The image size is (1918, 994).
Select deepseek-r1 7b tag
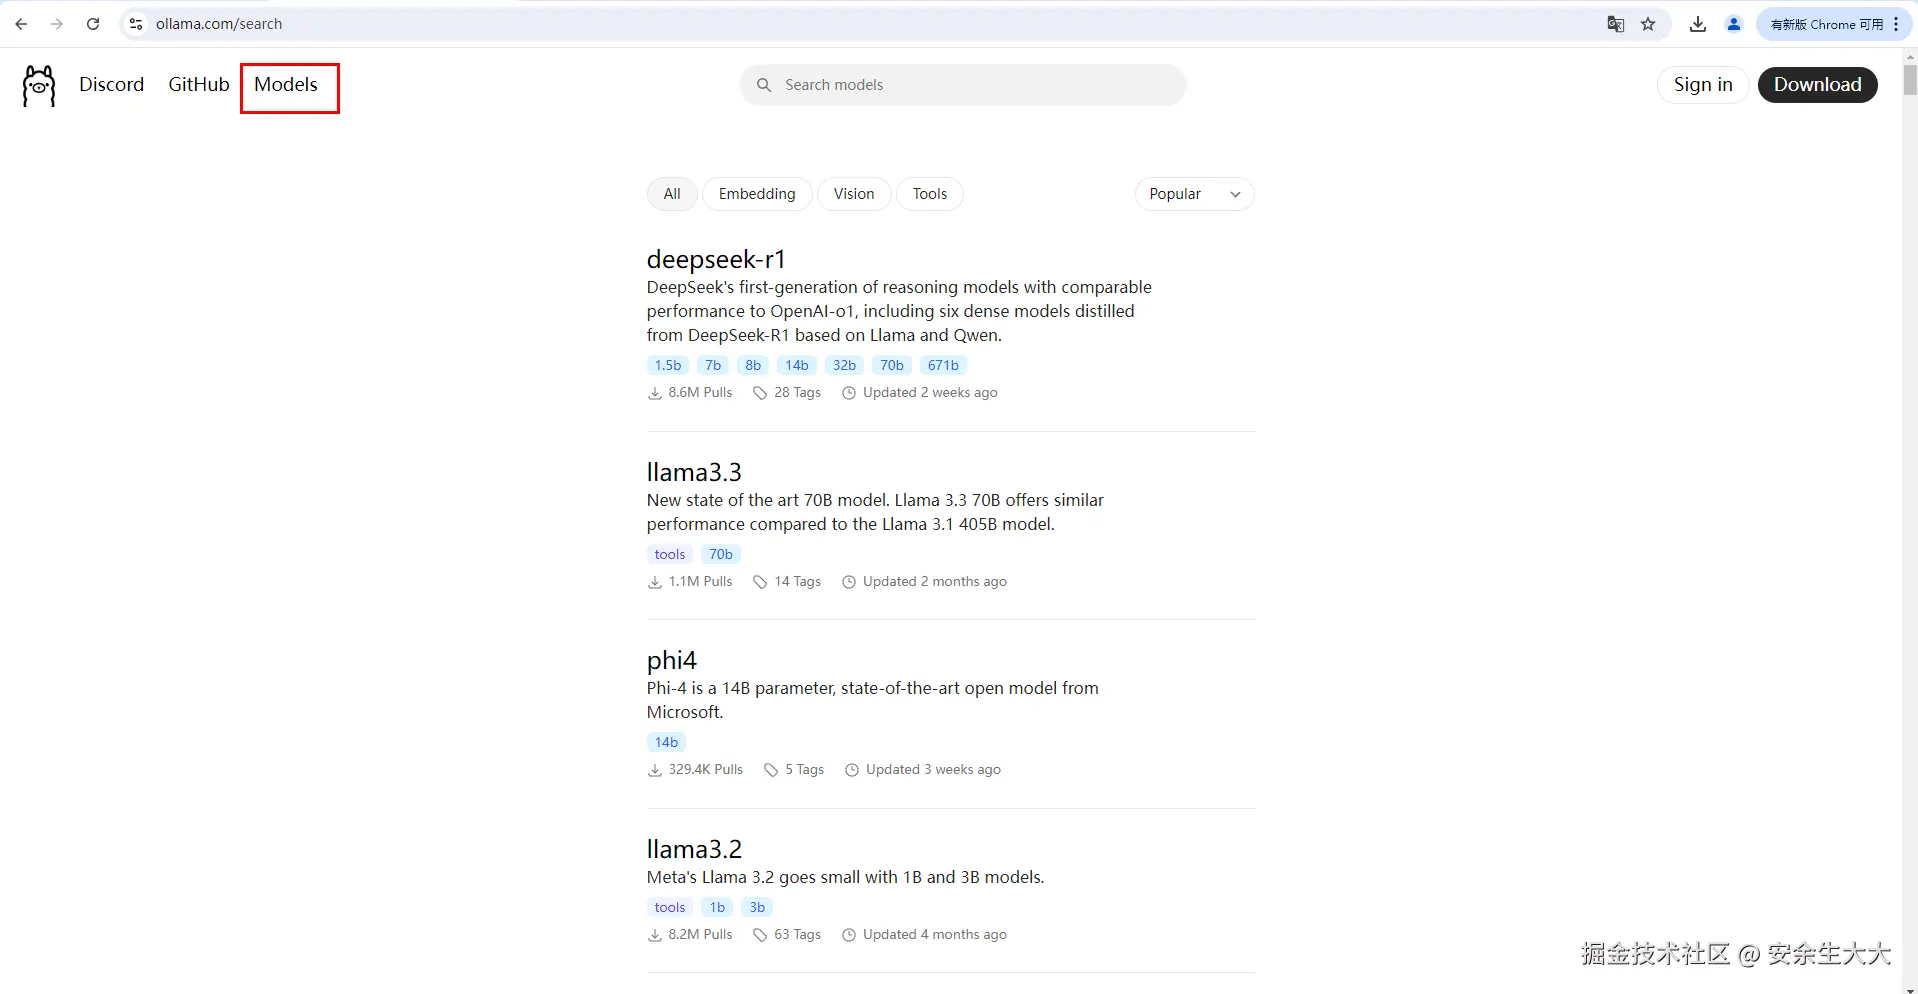click(713, 365)
